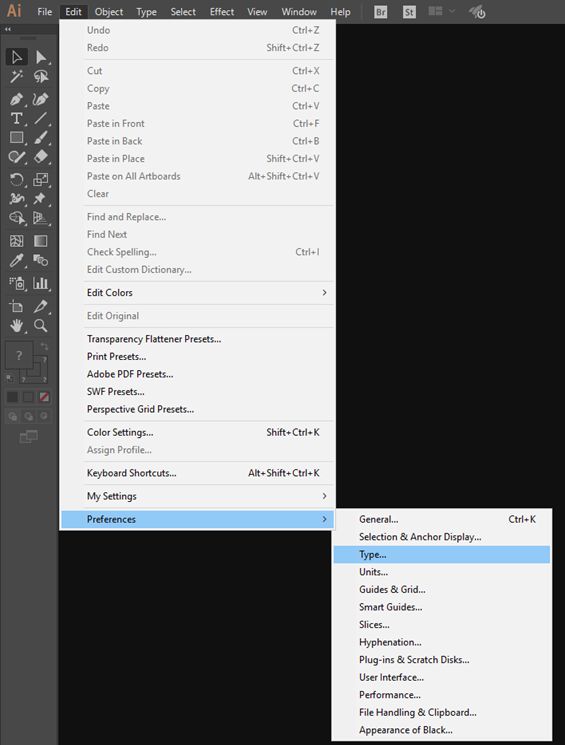Click the None (red slash) swatch

[44, 397]
